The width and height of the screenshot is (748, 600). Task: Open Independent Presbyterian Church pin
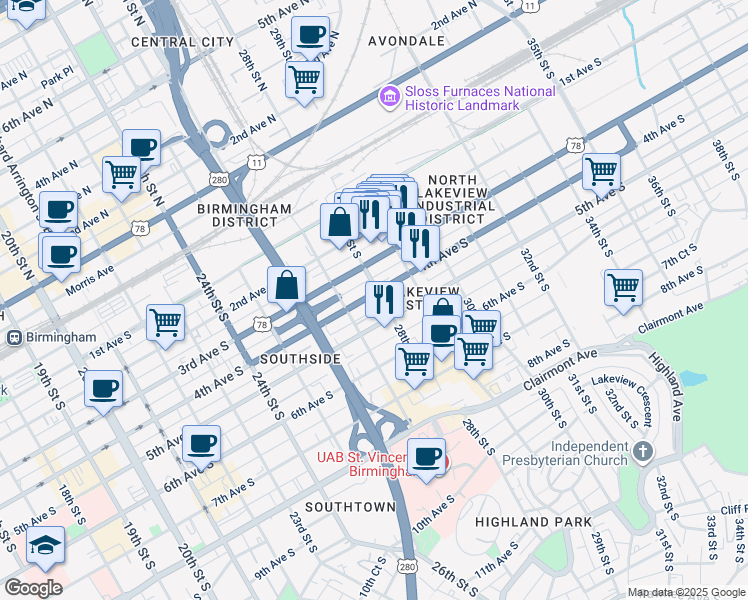[643, 452]
